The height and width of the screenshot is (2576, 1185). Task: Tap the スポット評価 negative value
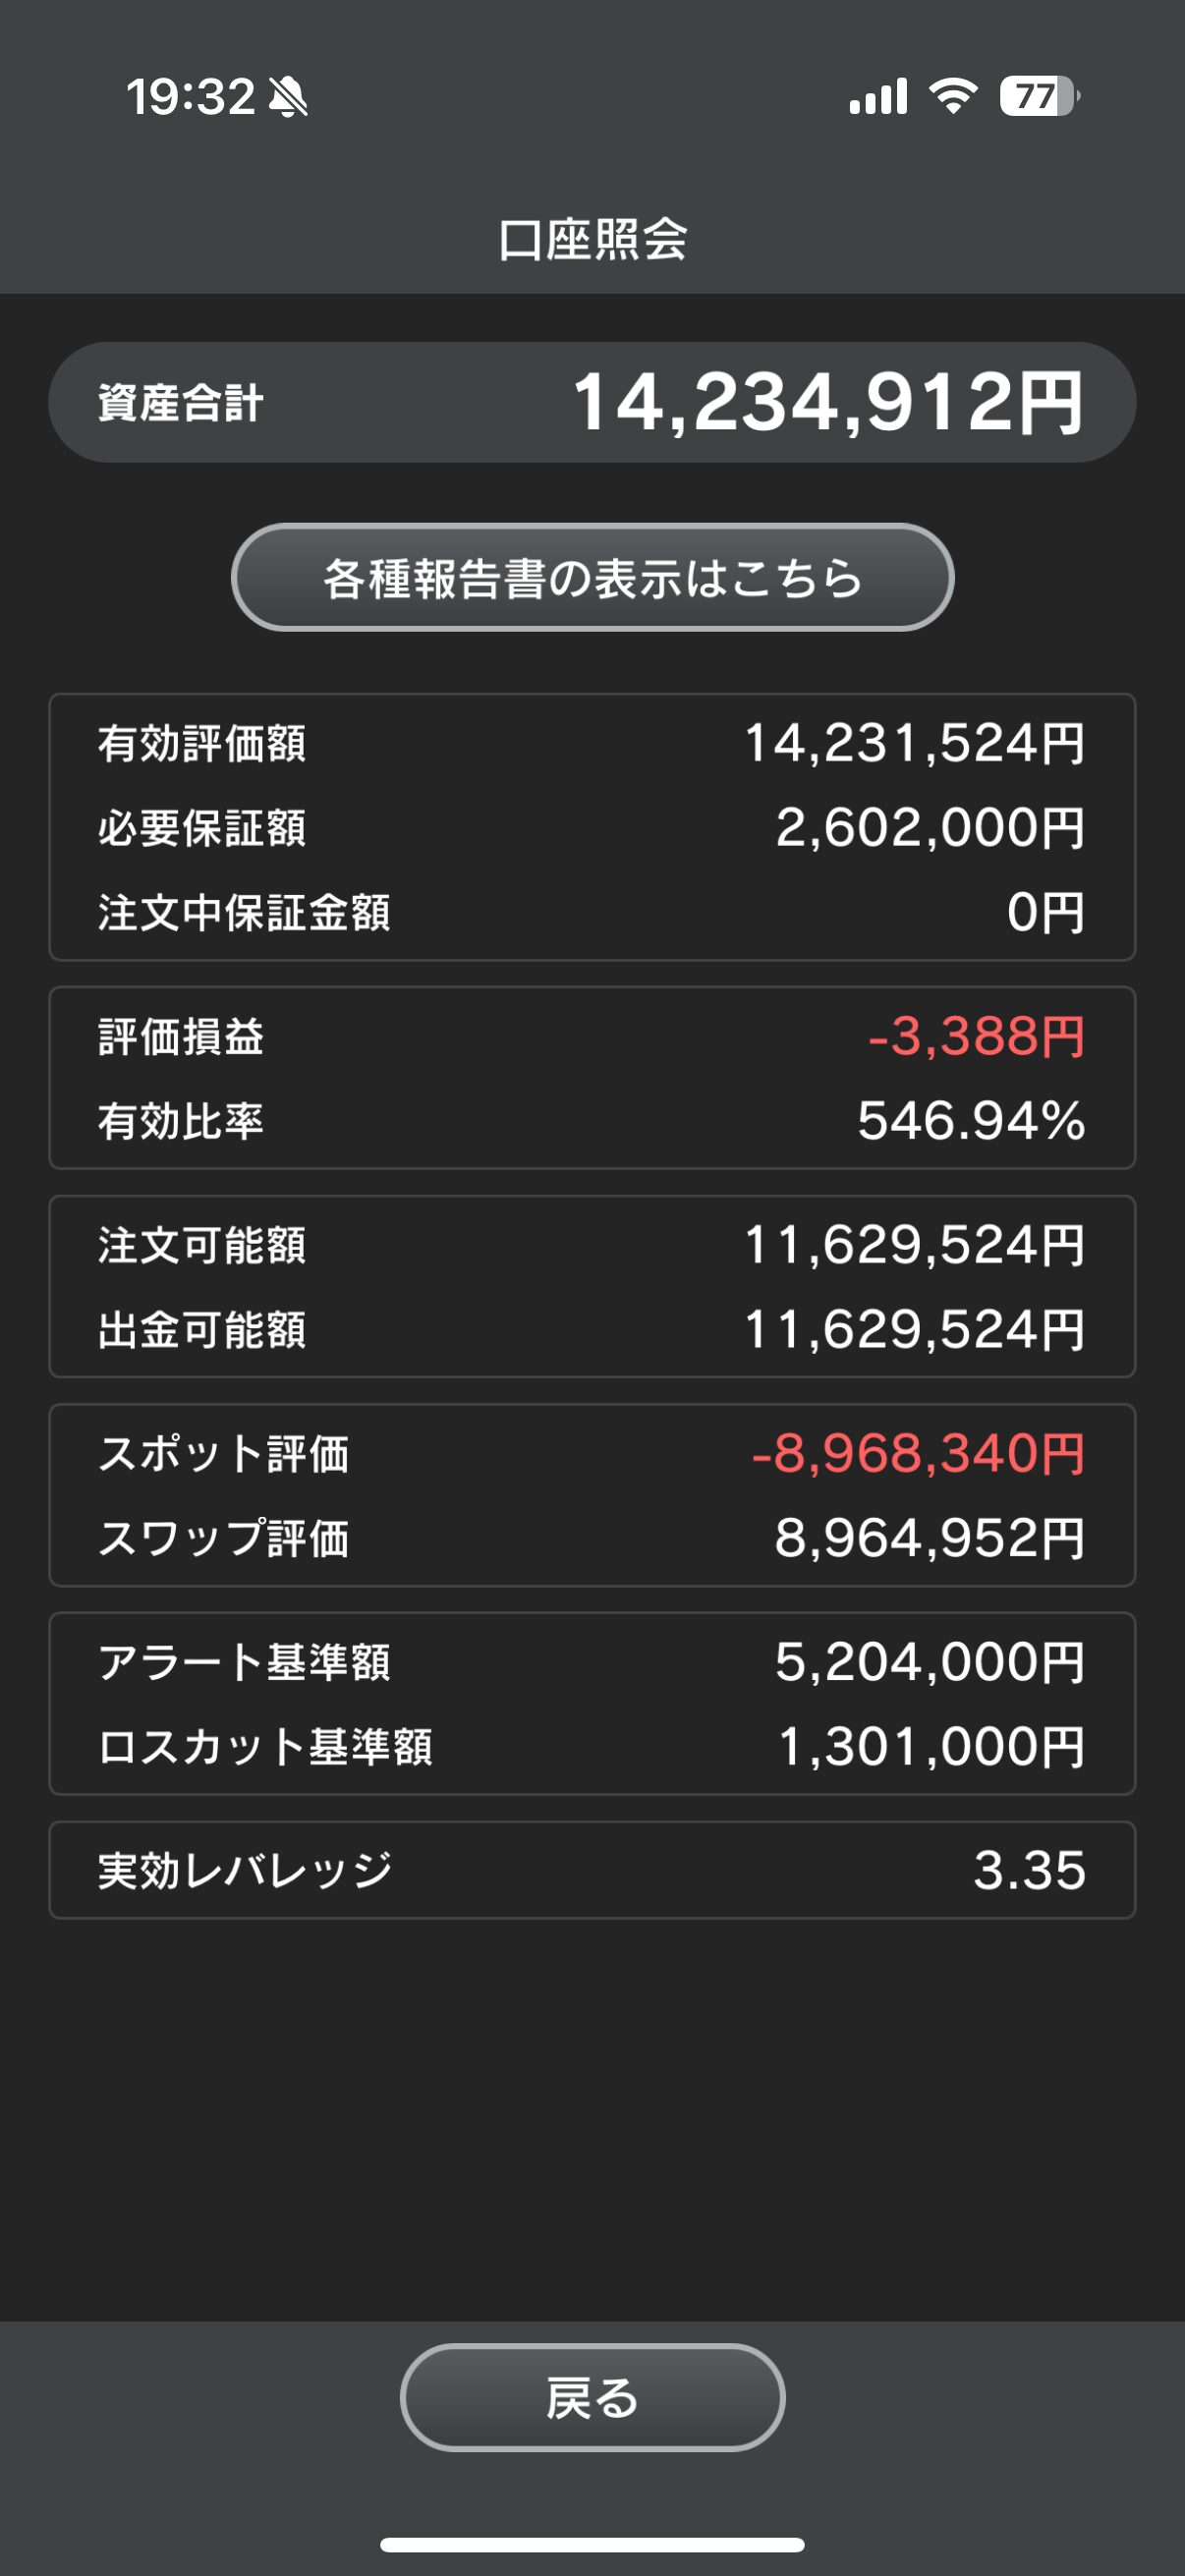[x=918, y=1454]
